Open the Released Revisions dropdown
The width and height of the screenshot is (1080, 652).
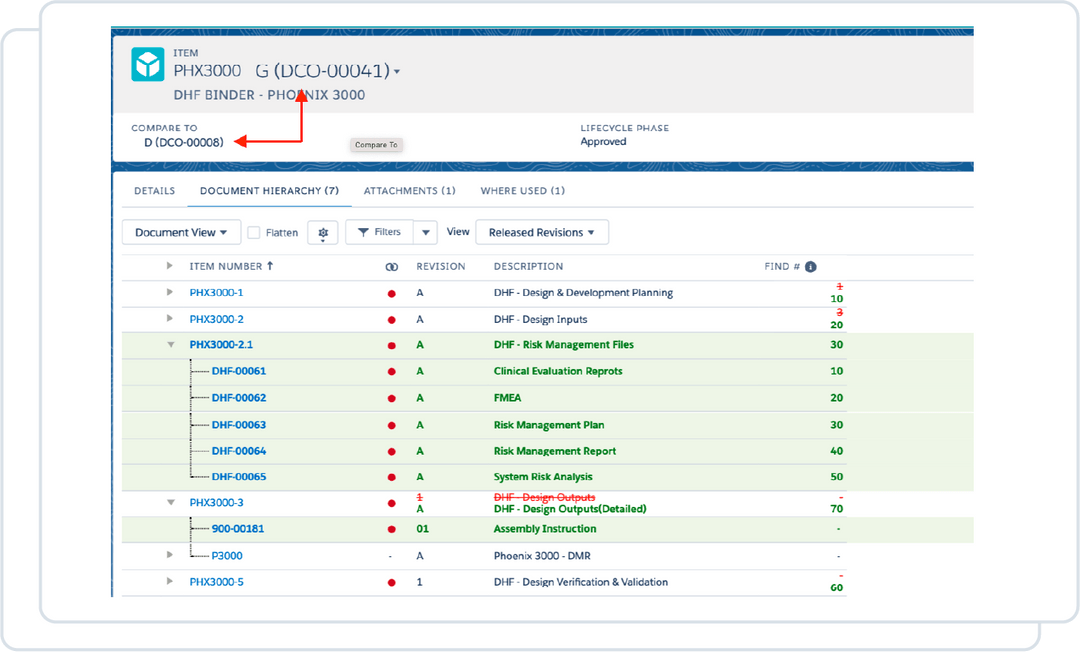click(542, 232)
